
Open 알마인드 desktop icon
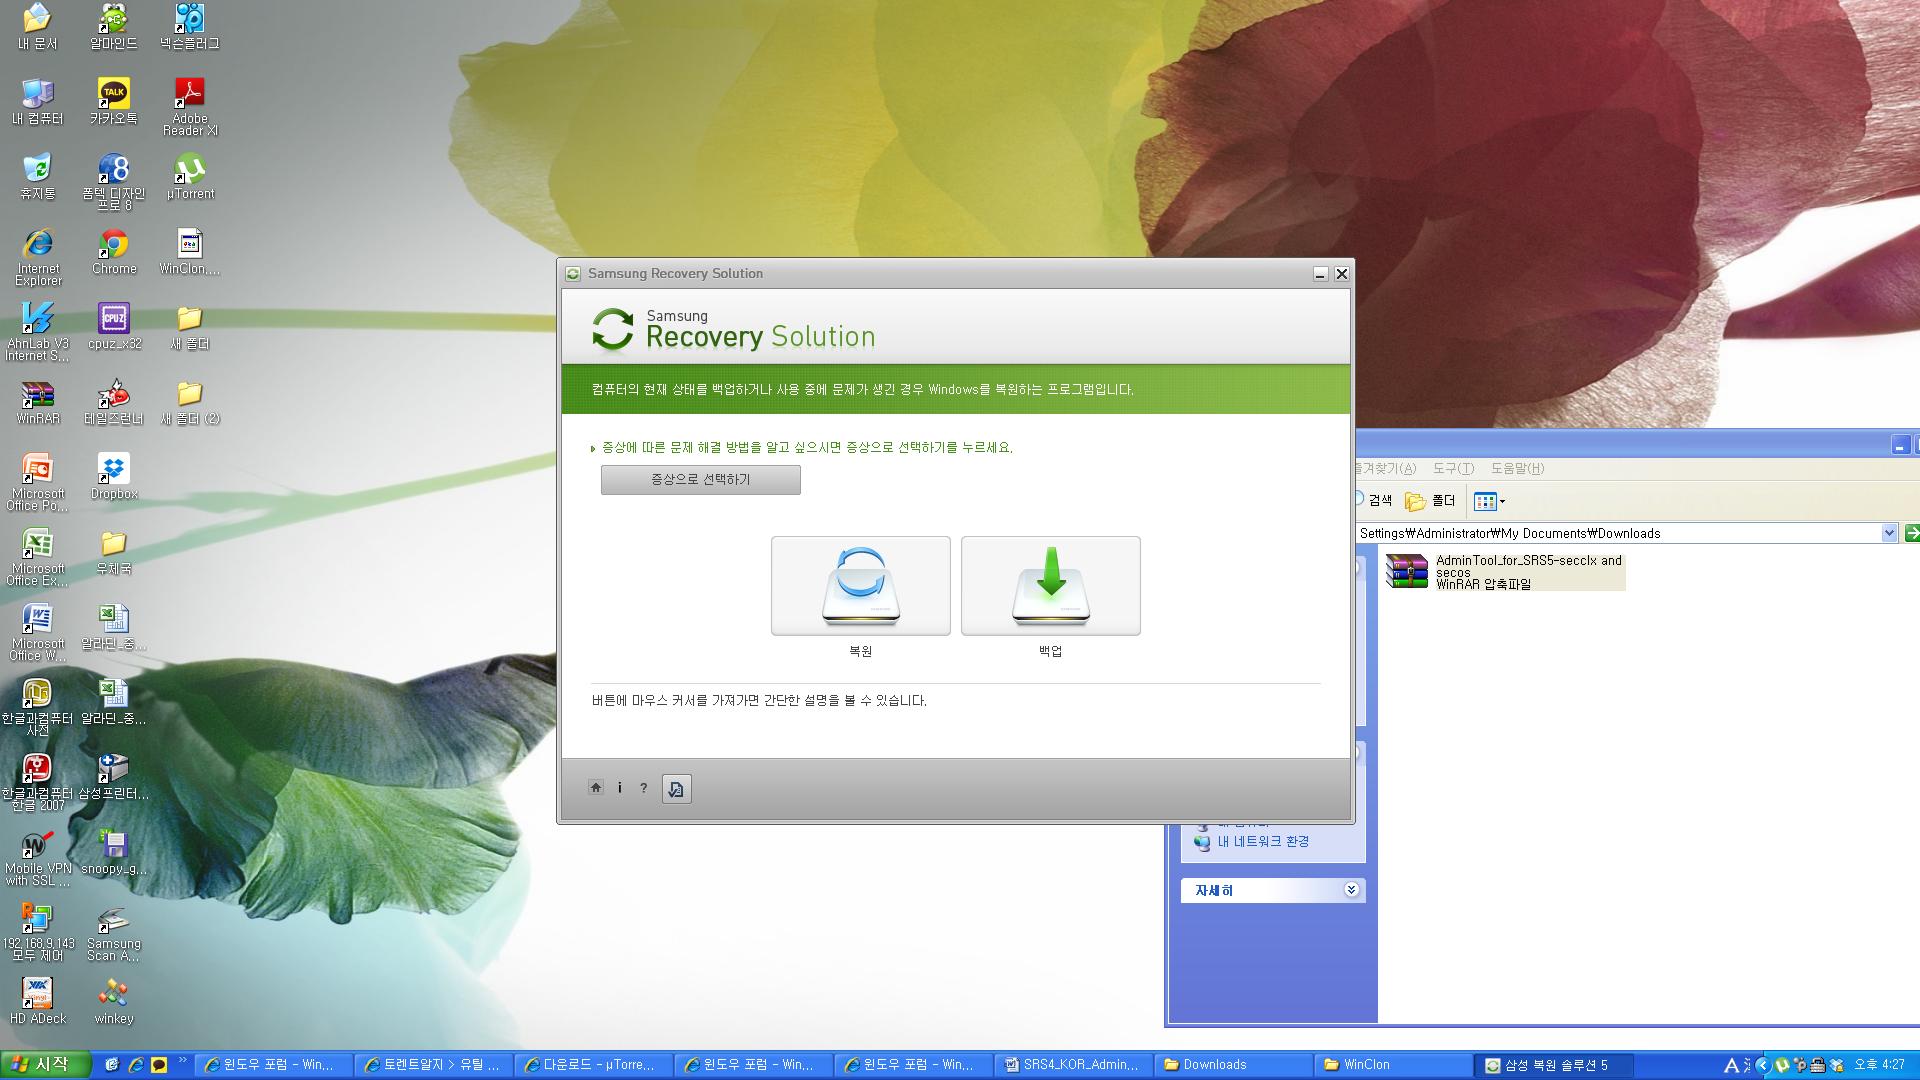click(x=114, y=27)
